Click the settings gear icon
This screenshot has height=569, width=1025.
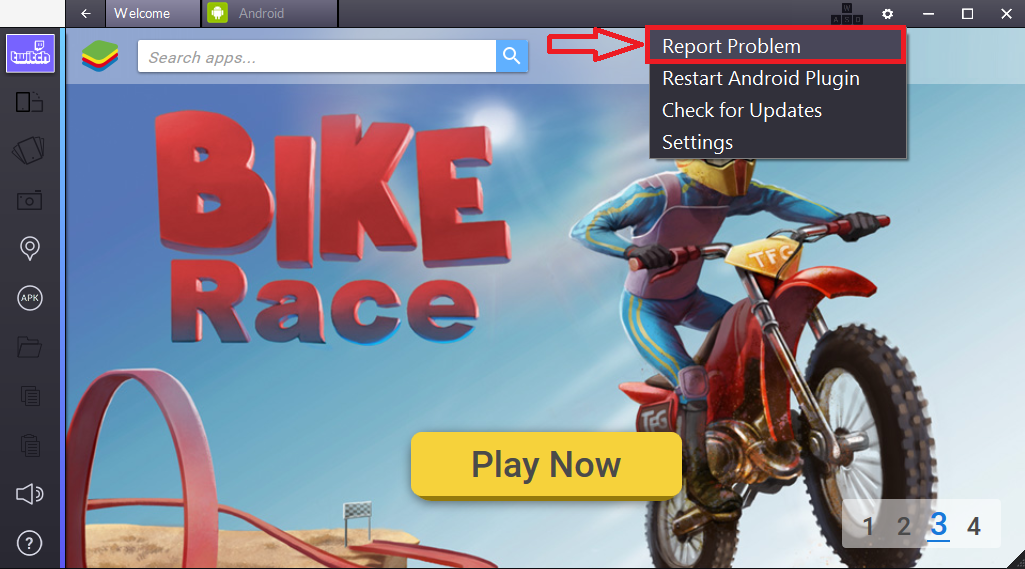click(x=887, y=14)
